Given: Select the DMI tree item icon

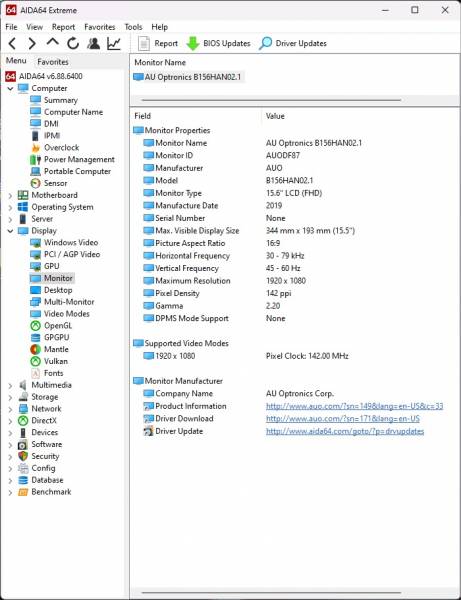Looking at the screenshot, I should point(36,124).
